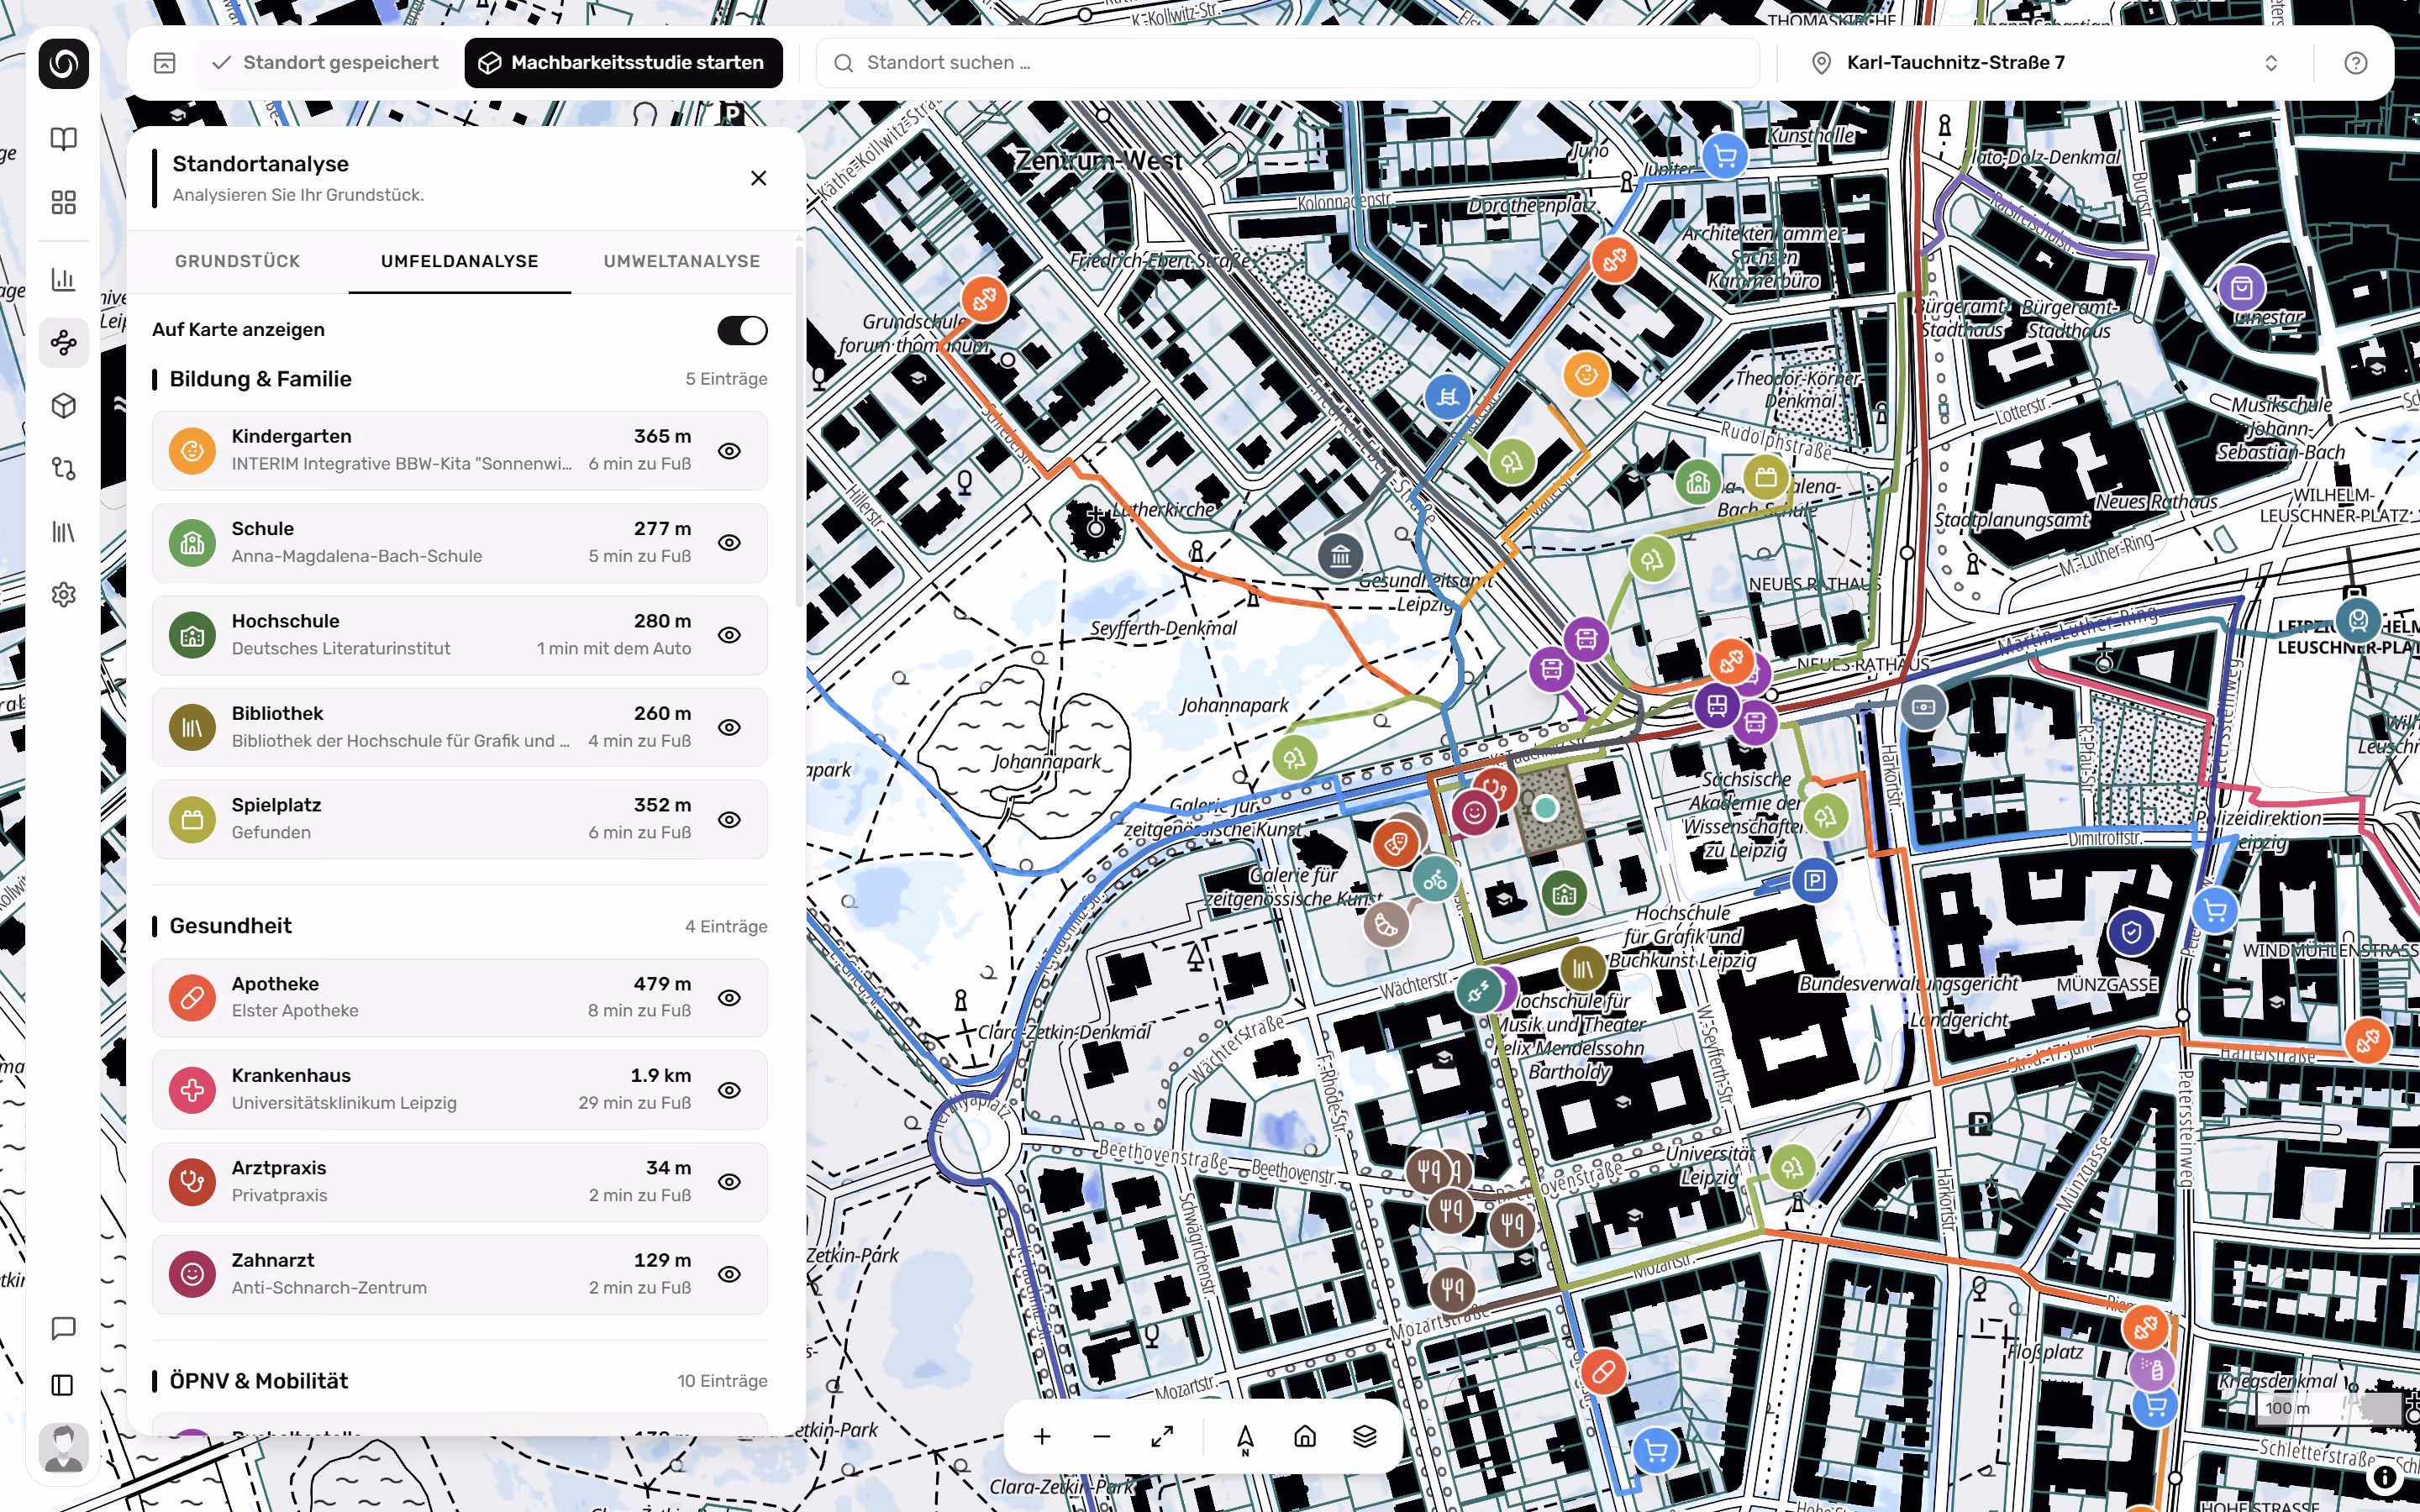
Task: Select the 3D cube icon in sidebar
Action: tap(63, 406)
